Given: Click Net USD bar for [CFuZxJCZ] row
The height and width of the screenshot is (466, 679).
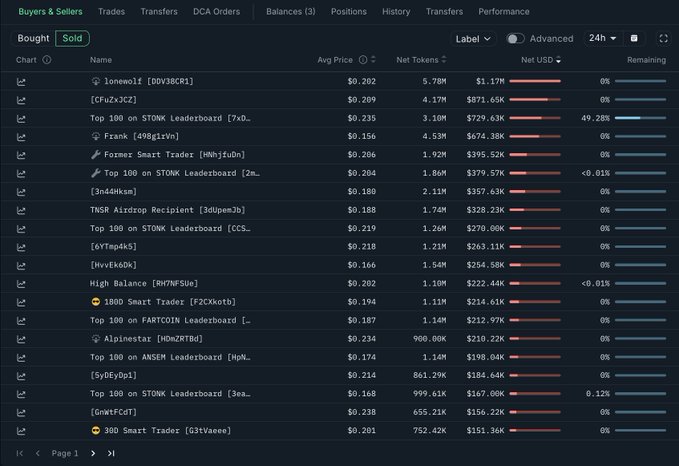Looking at the screenshot, I should (535, 100).
